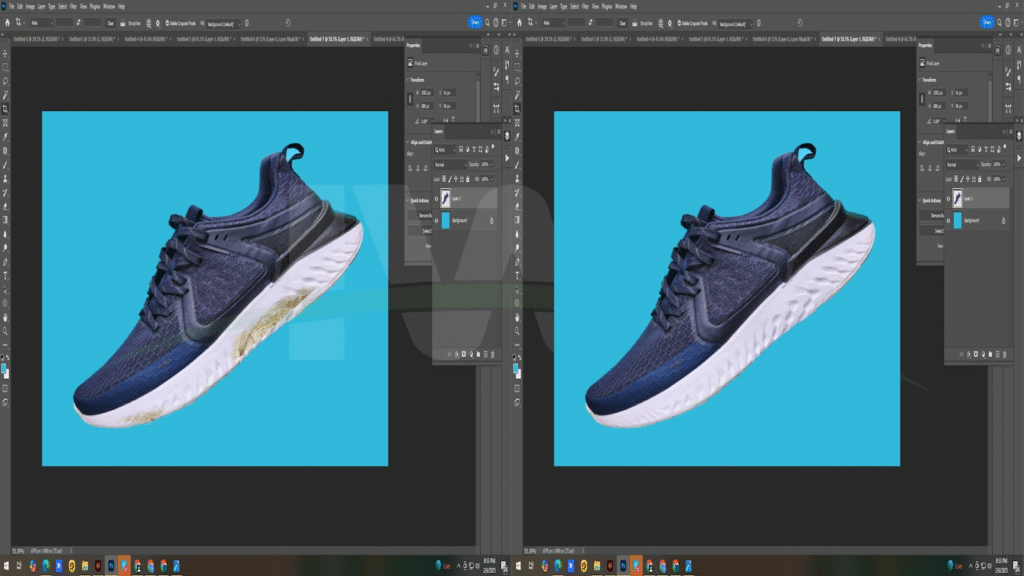Screen dimensions: 1024x576
Task: Choose the Clone Stamp tool in left window
Action: coord(6,178)
